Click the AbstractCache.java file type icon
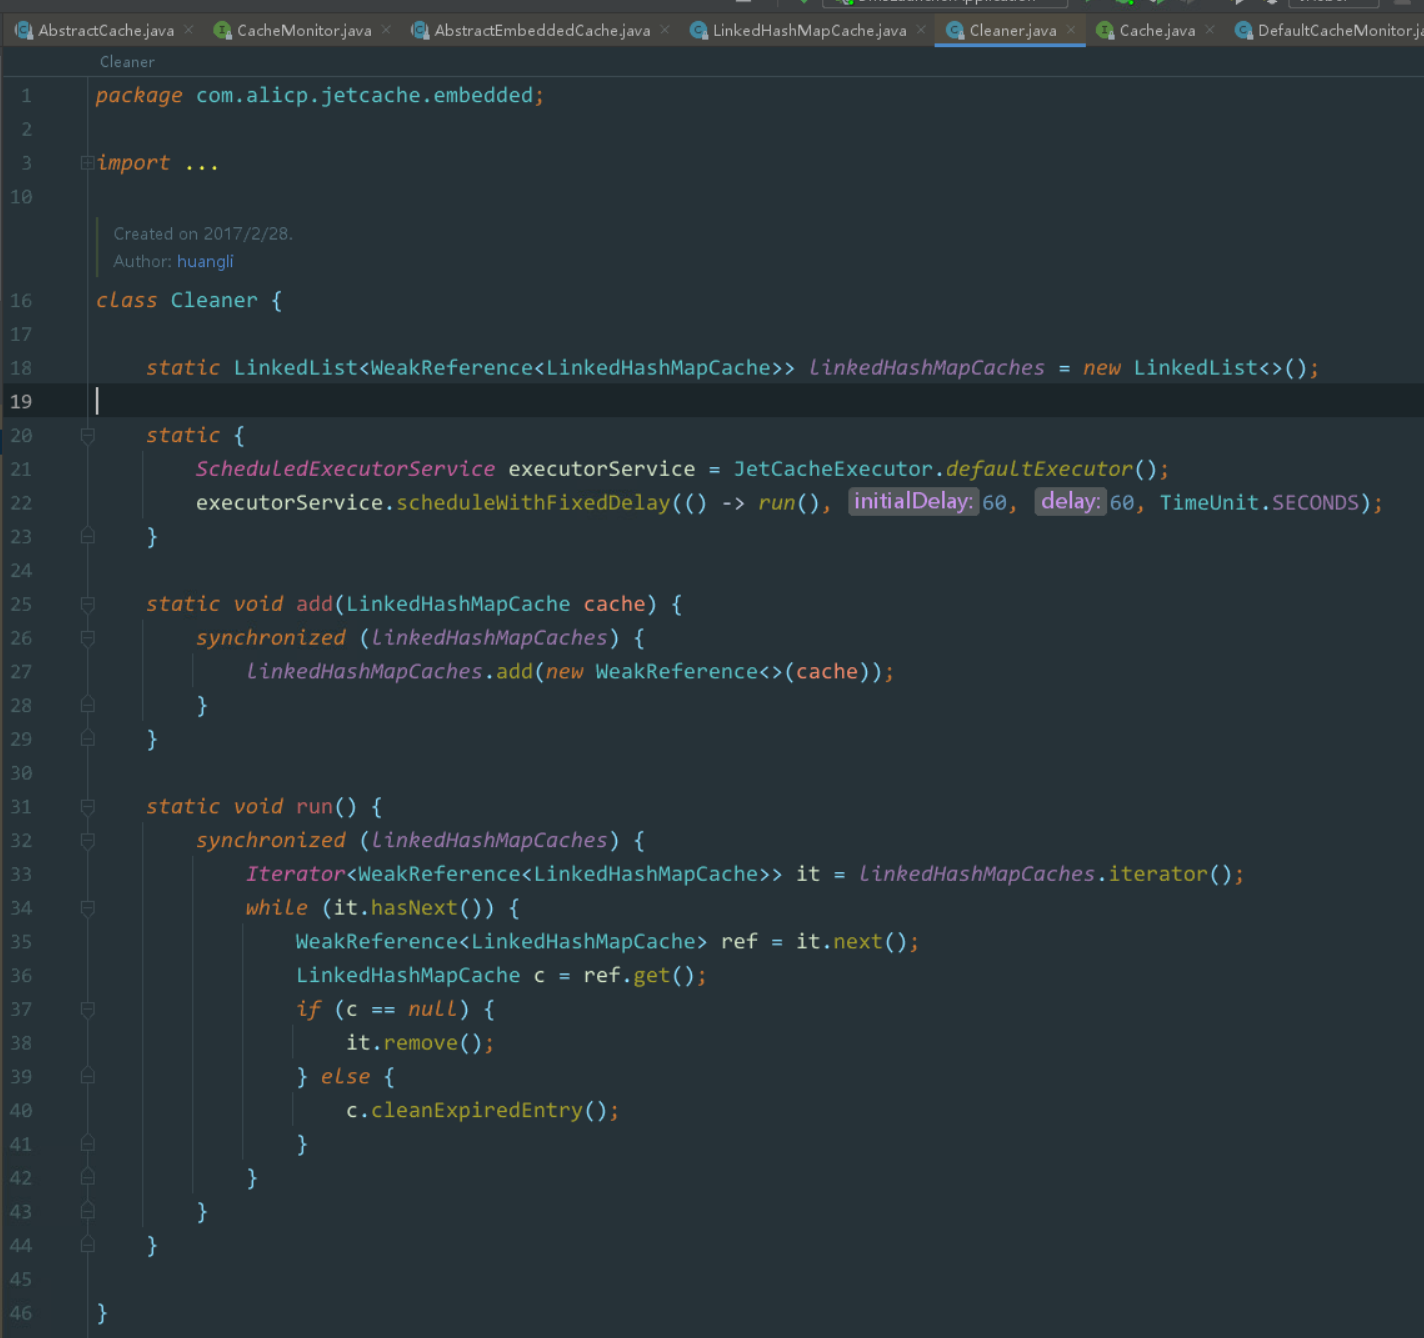The image size is (1424, 1338). click(23, 31)
